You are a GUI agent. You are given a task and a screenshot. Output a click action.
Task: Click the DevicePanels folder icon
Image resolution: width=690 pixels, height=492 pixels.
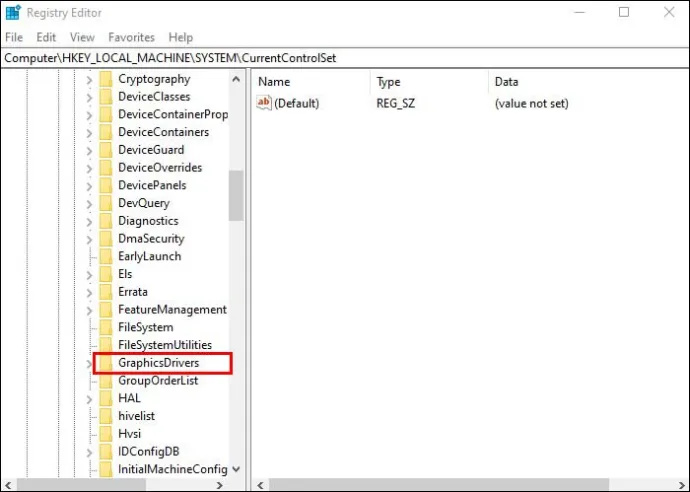[x=106, y=186]
